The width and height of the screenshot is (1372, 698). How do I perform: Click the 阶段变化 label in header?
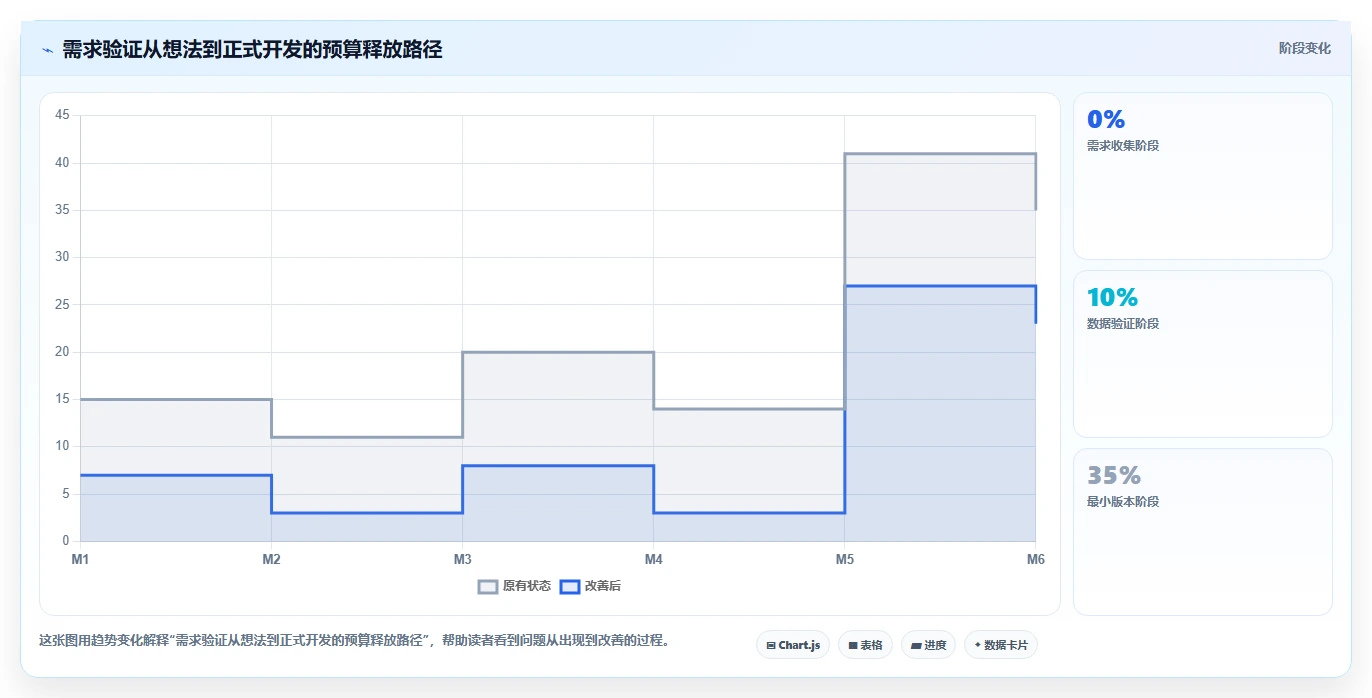(x=1305, y=48)
